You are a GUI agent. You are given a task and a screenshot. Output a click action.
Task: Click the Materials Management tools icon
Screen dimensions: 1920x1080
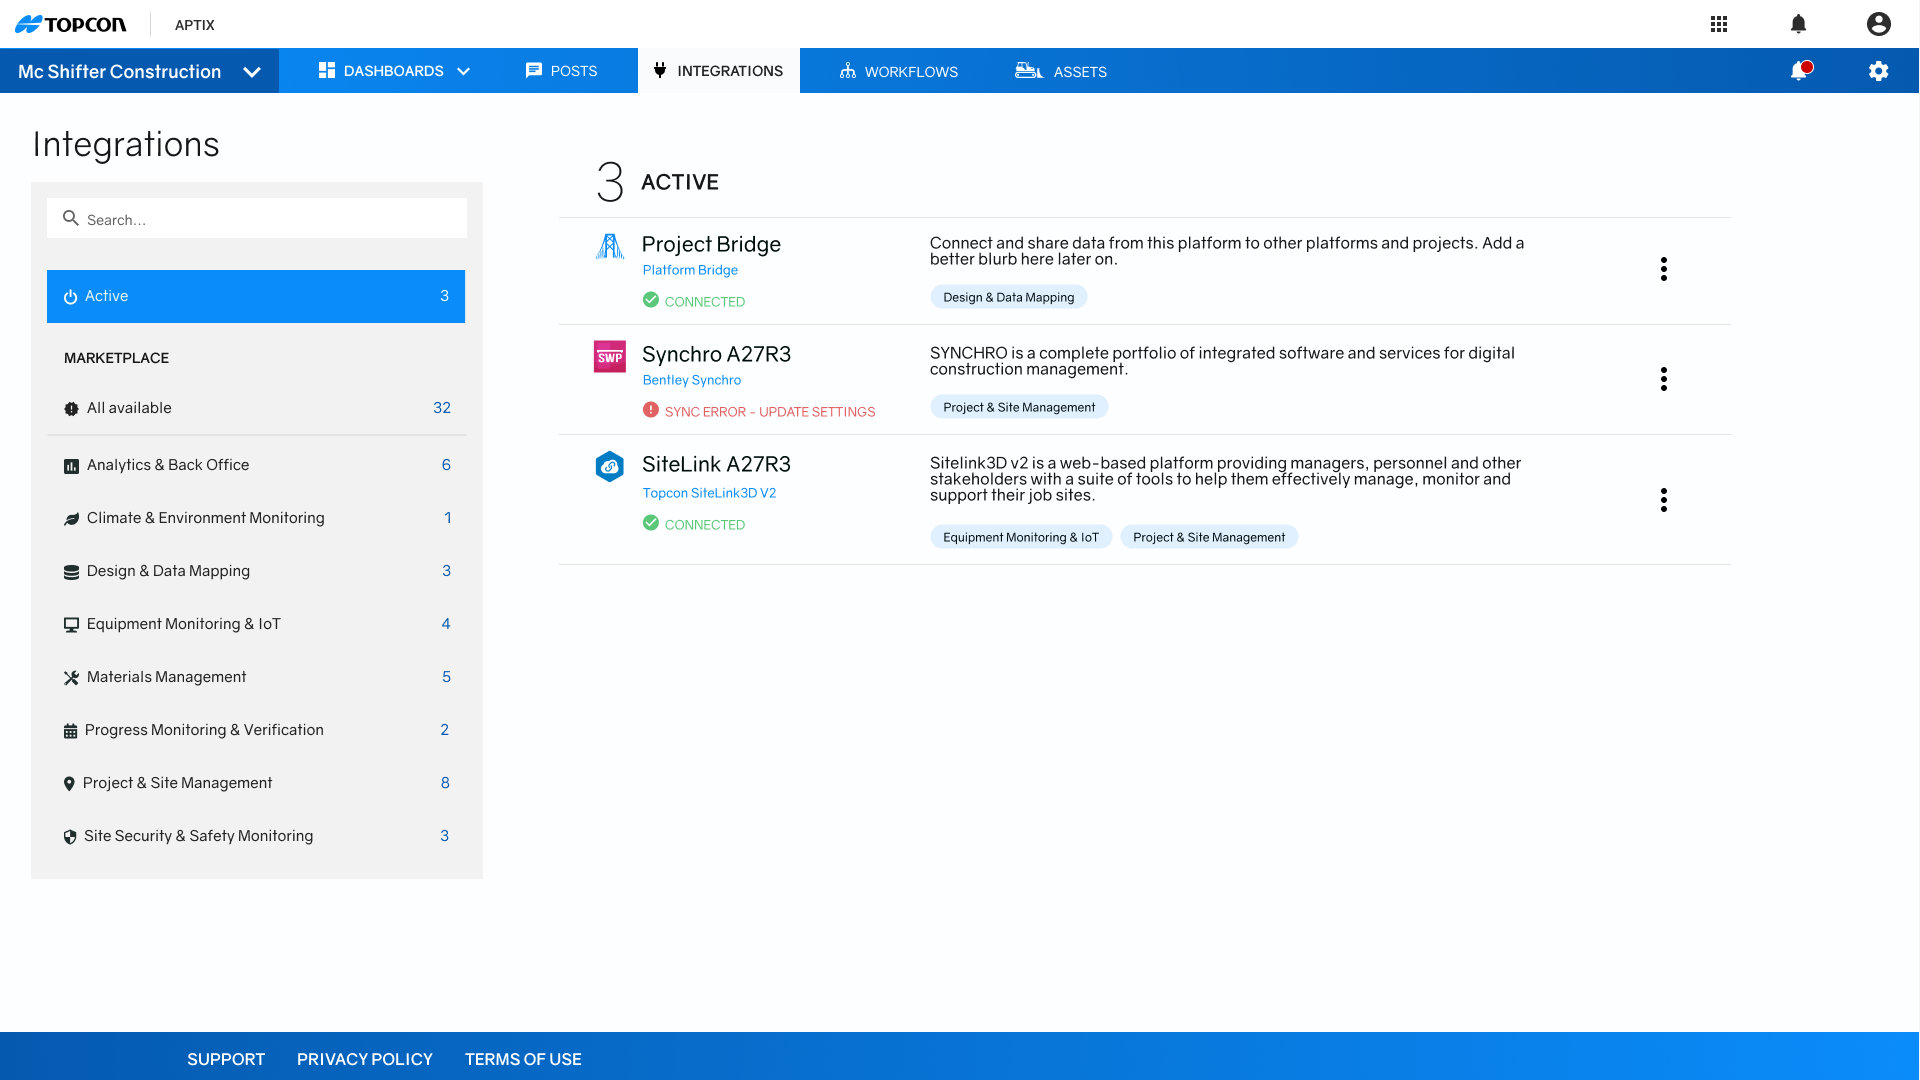tap(71, 678)
